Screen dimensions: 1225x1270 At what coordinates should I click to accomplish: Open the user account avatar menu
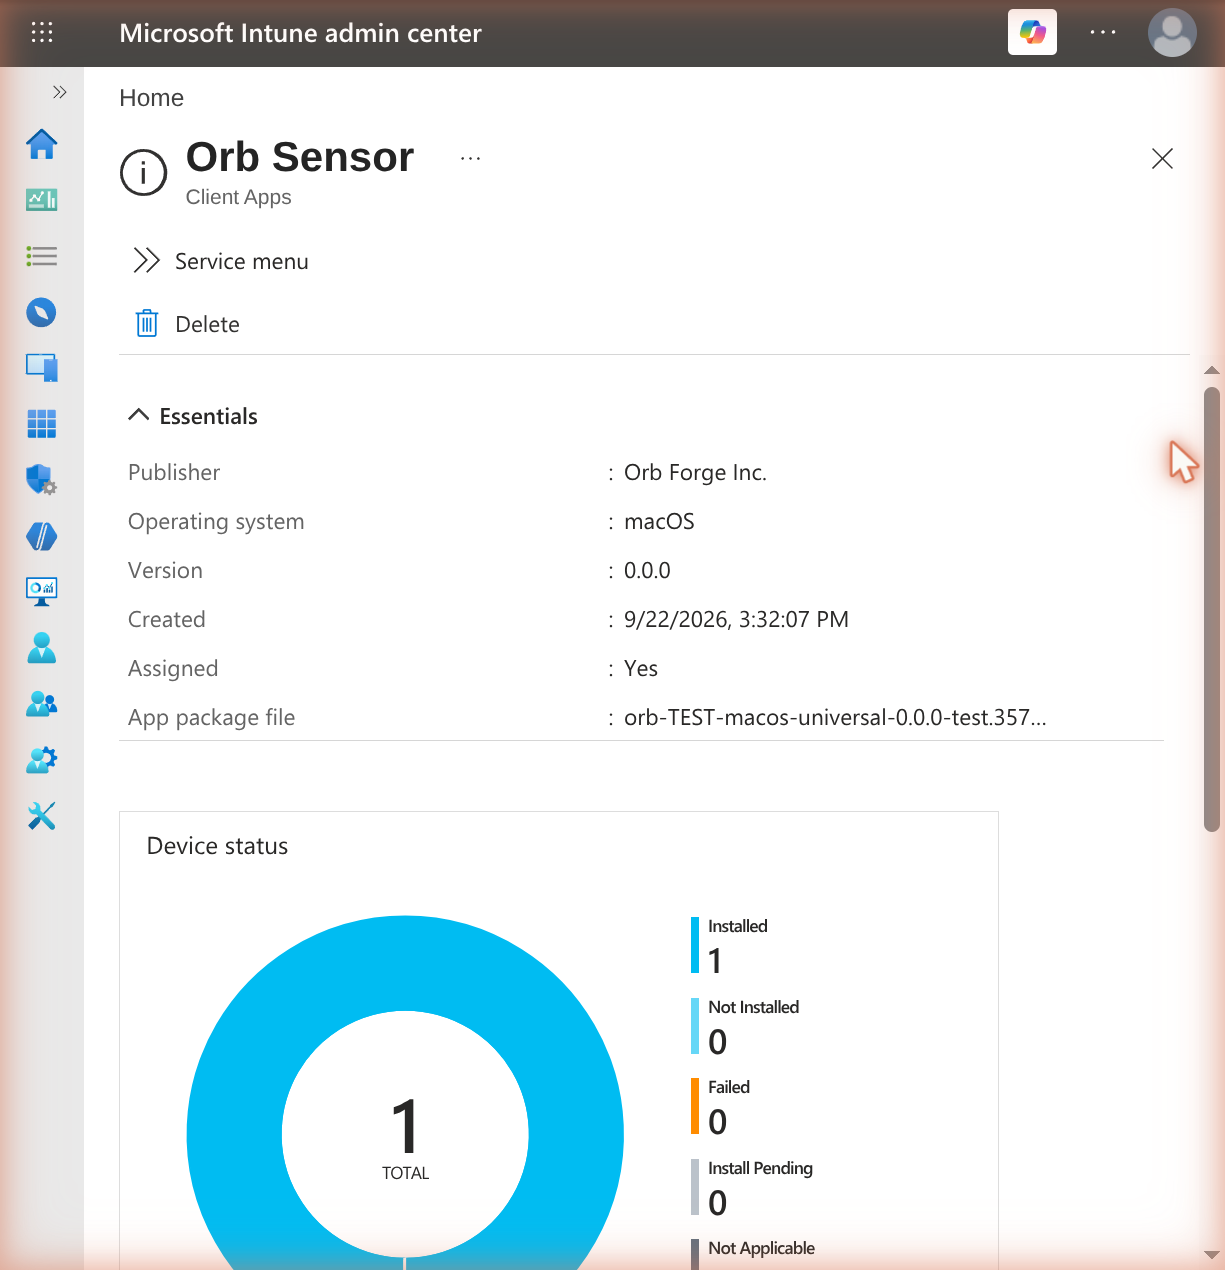pyautogui.click(x=1172, y=33)
